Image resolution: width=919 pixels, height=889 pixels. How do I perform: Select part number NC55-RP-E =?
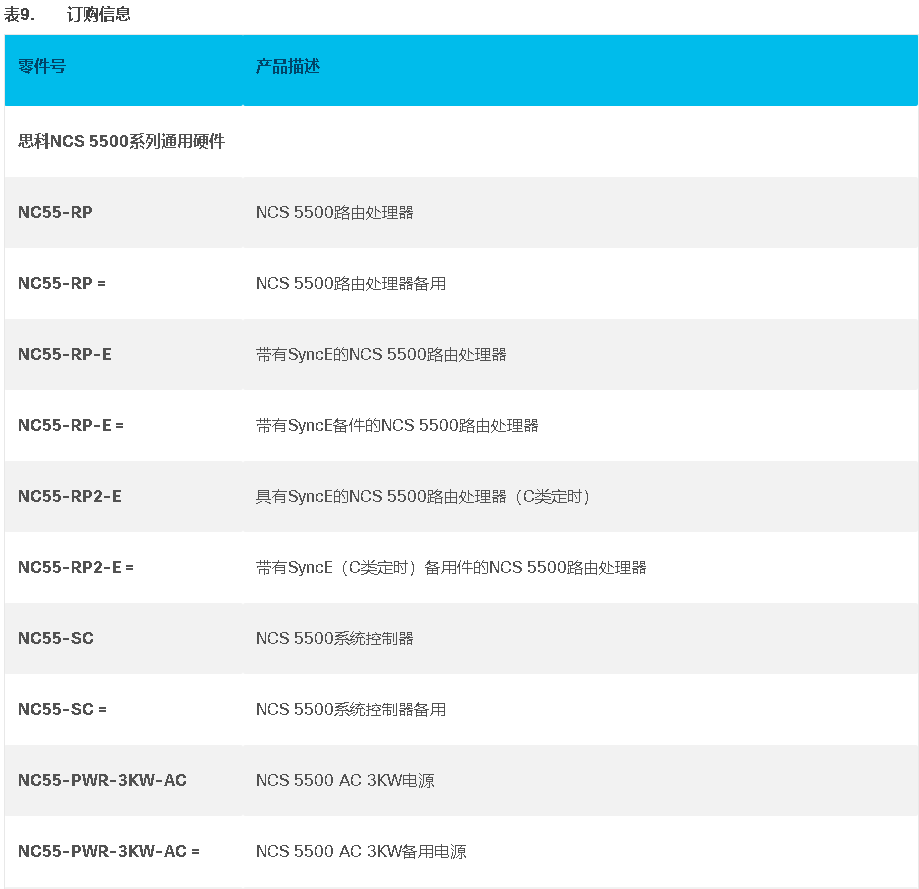(x=70, y=425)
